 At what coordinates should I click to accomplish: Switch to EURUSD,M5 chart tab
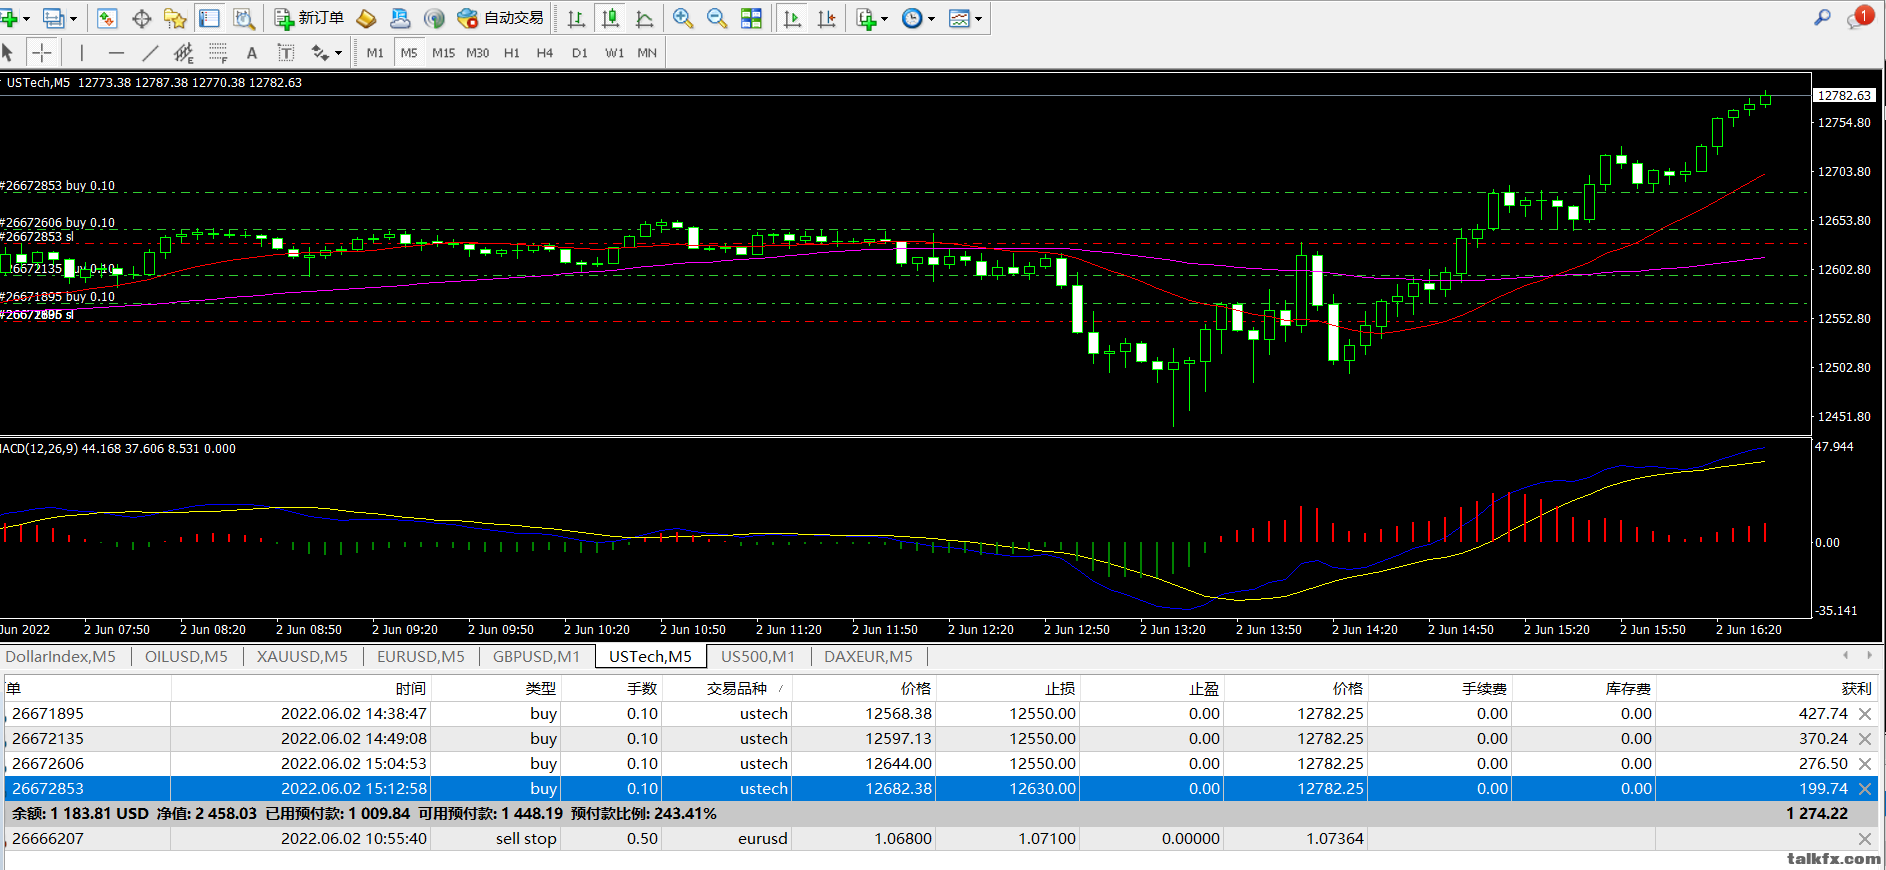tap(420, 656)
